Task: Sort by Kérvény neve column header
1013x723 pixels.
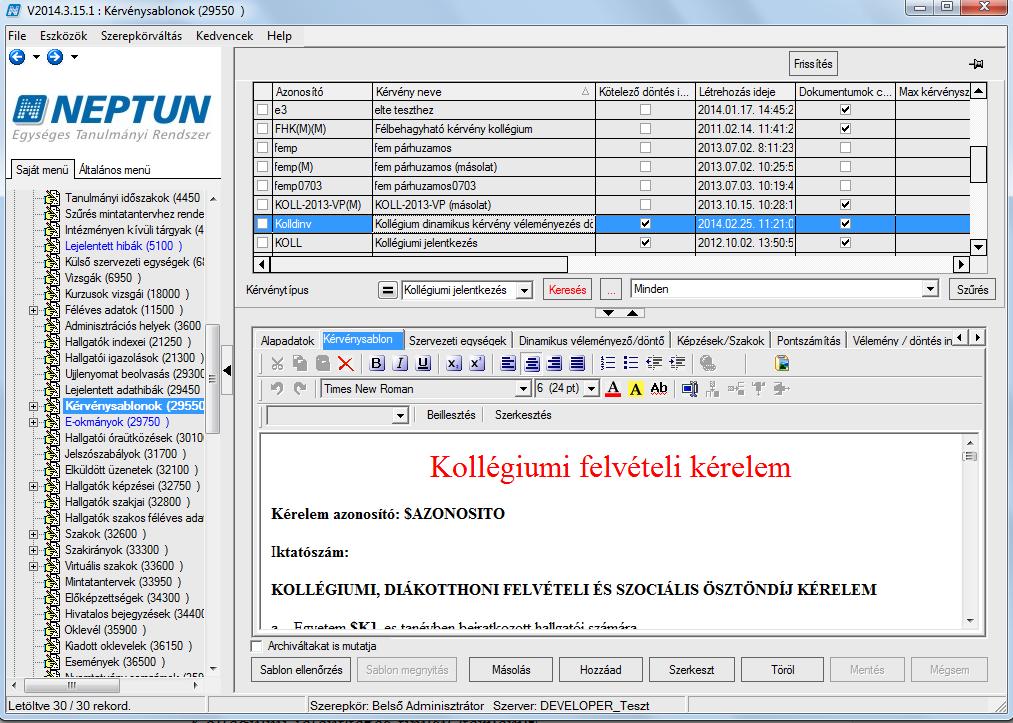Action: tap(483, 92)
